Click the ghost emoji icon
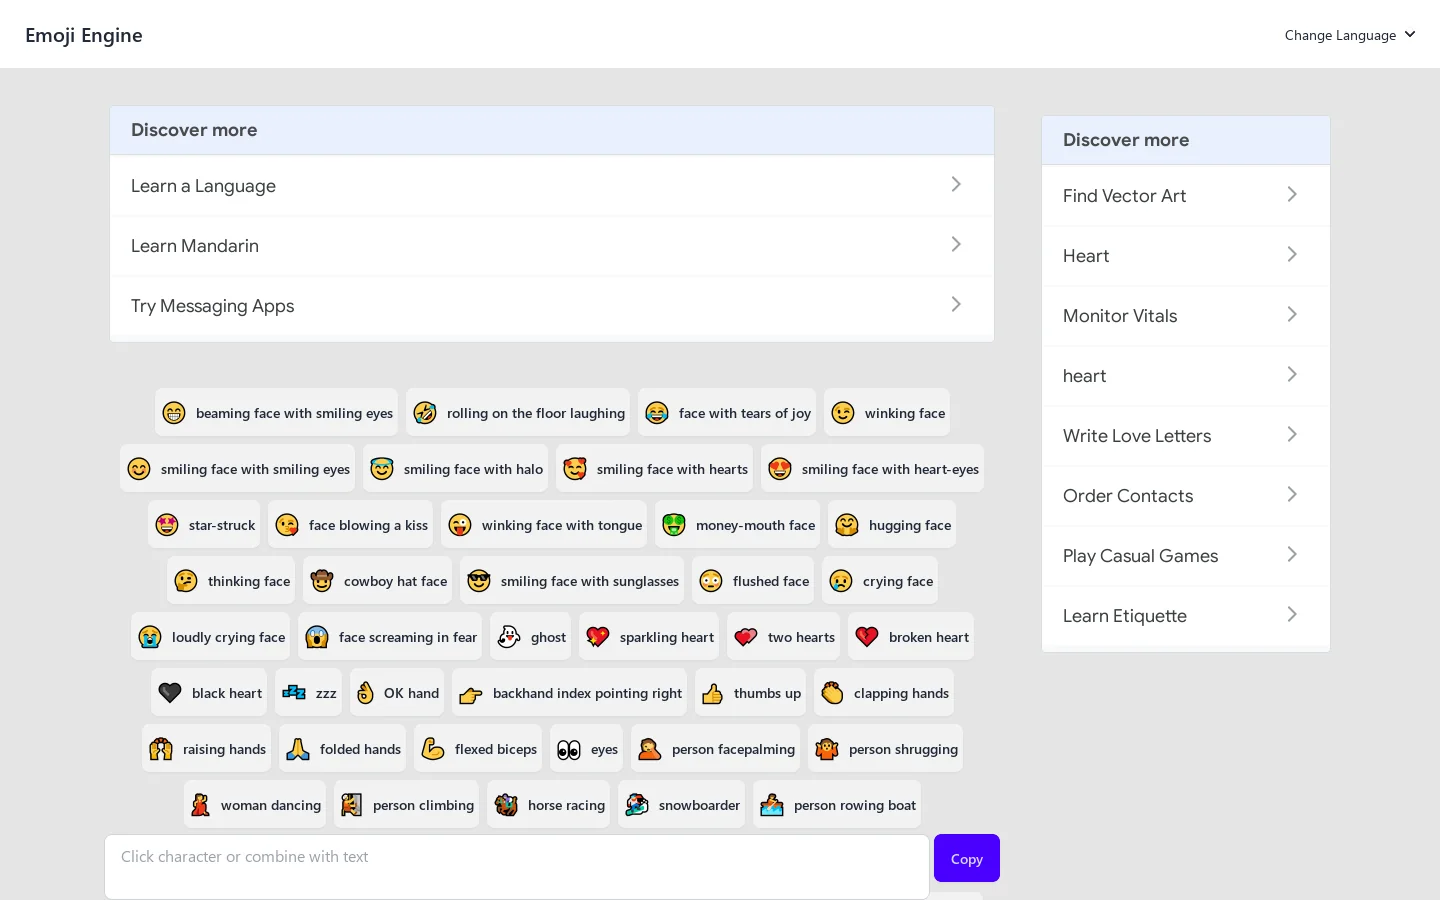1440x900 pixels. click(x=509, y=637)
